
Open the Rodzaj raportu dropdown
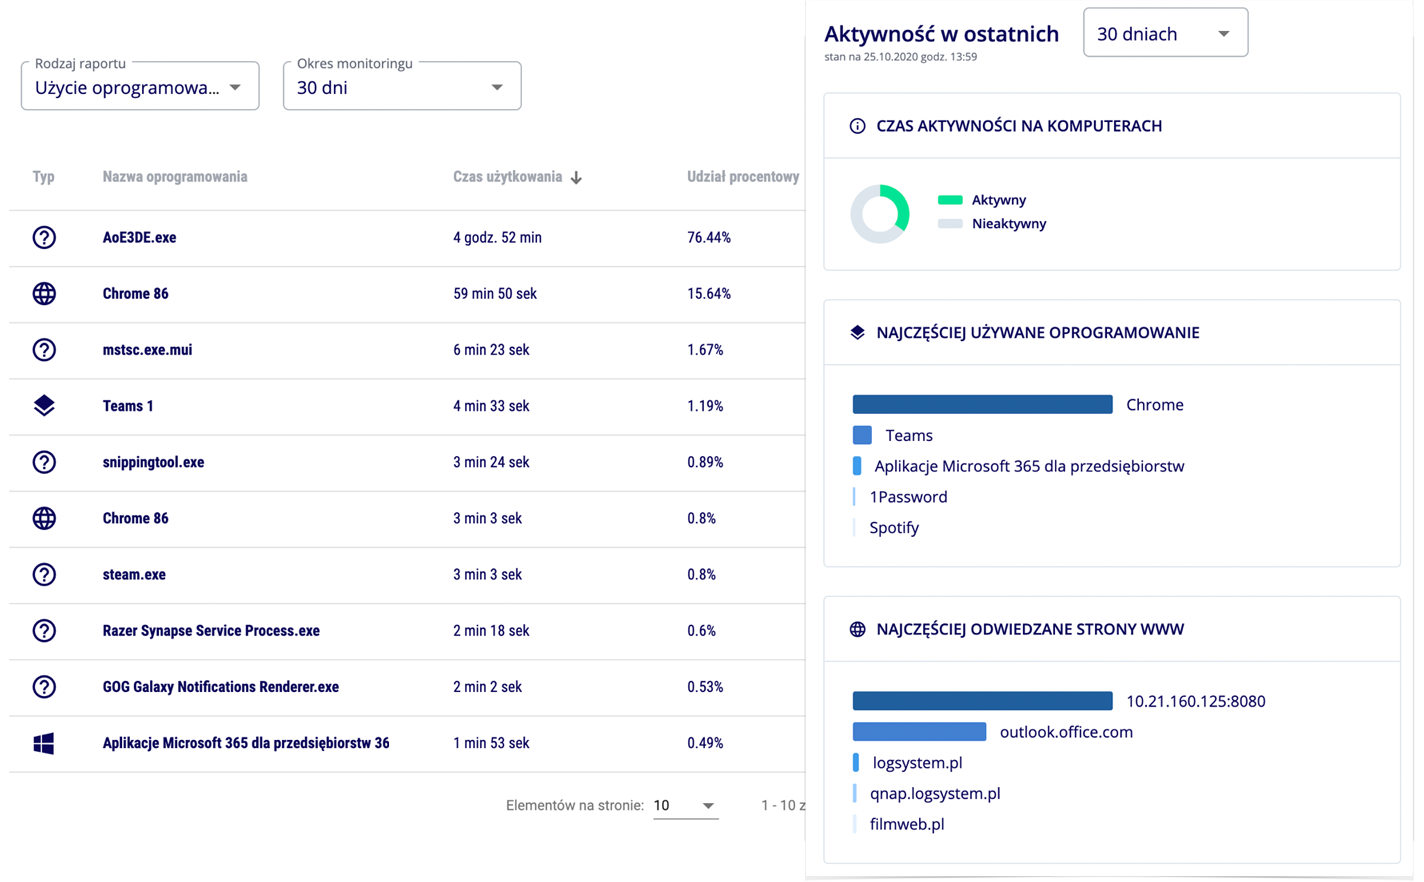point(140,87)
